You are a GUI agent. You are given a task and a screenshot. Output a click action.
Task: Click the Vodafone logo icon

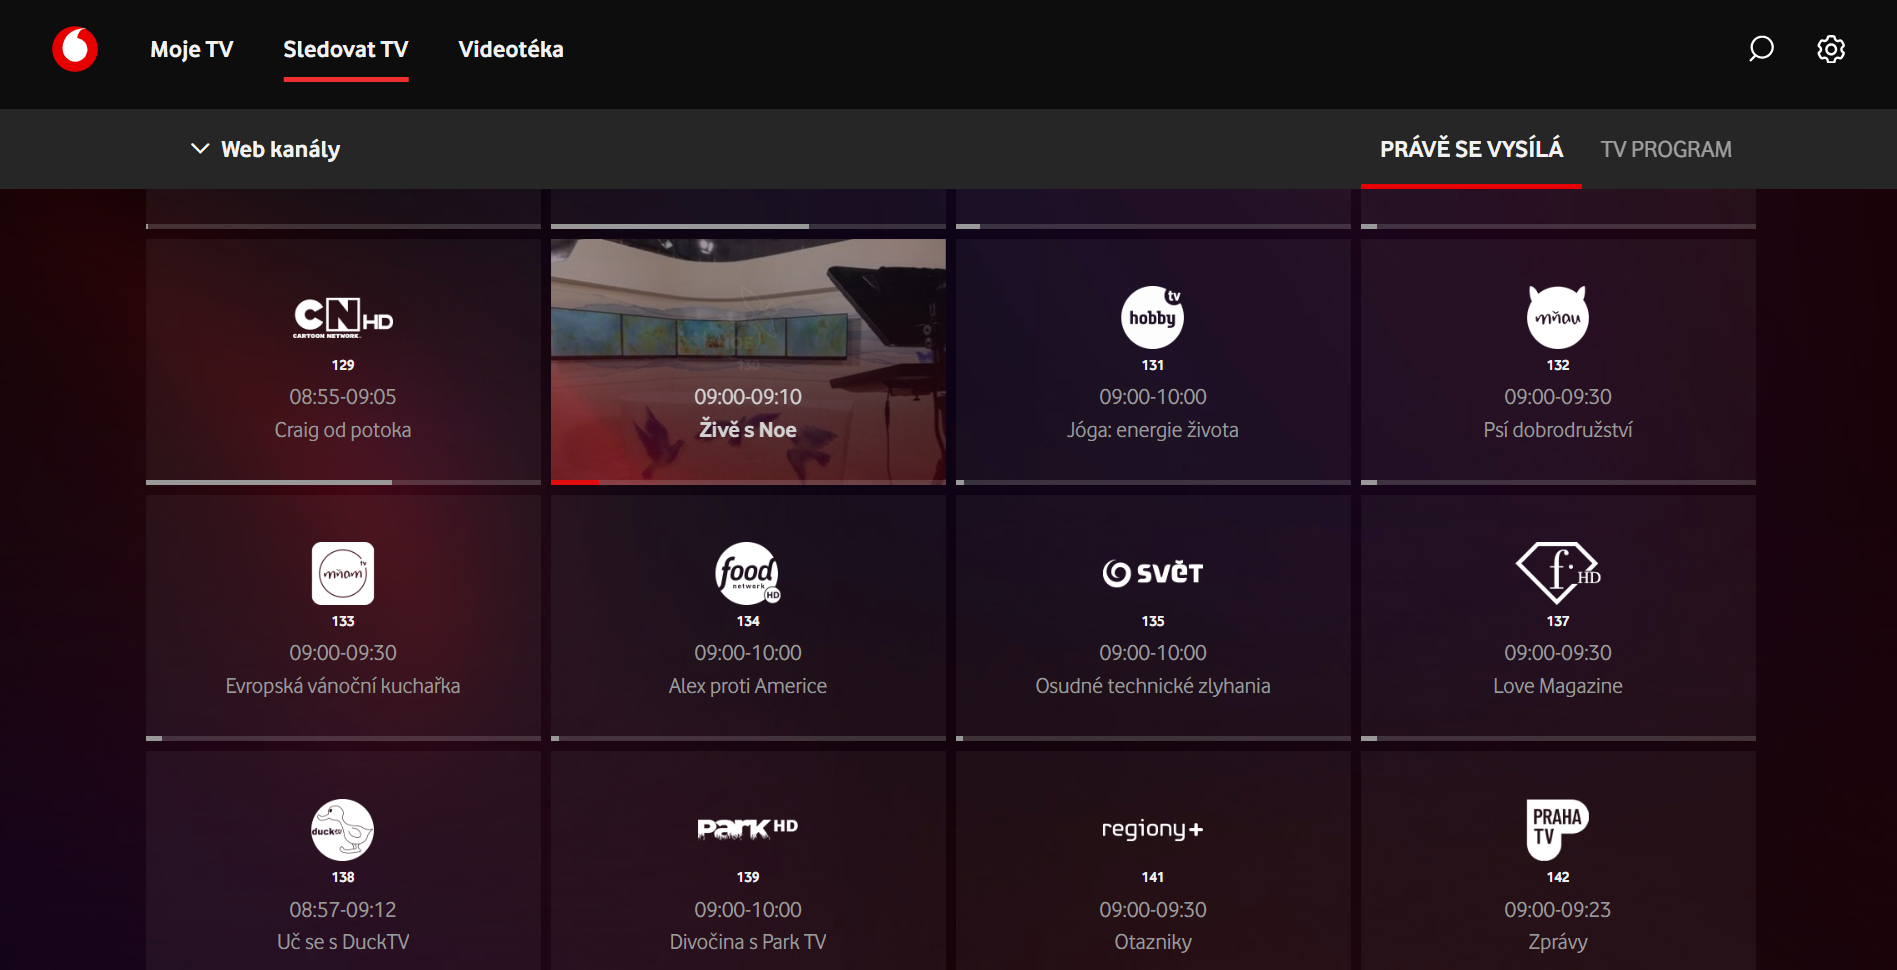[x=75, y=49]
